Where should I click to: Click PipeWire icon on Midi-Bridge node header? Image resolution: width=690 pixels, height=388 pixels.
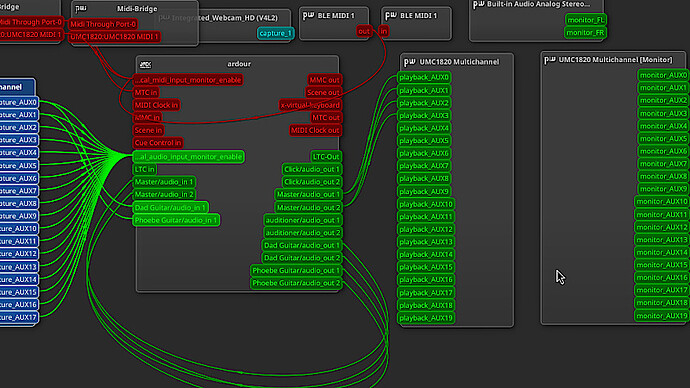point(81,8)
